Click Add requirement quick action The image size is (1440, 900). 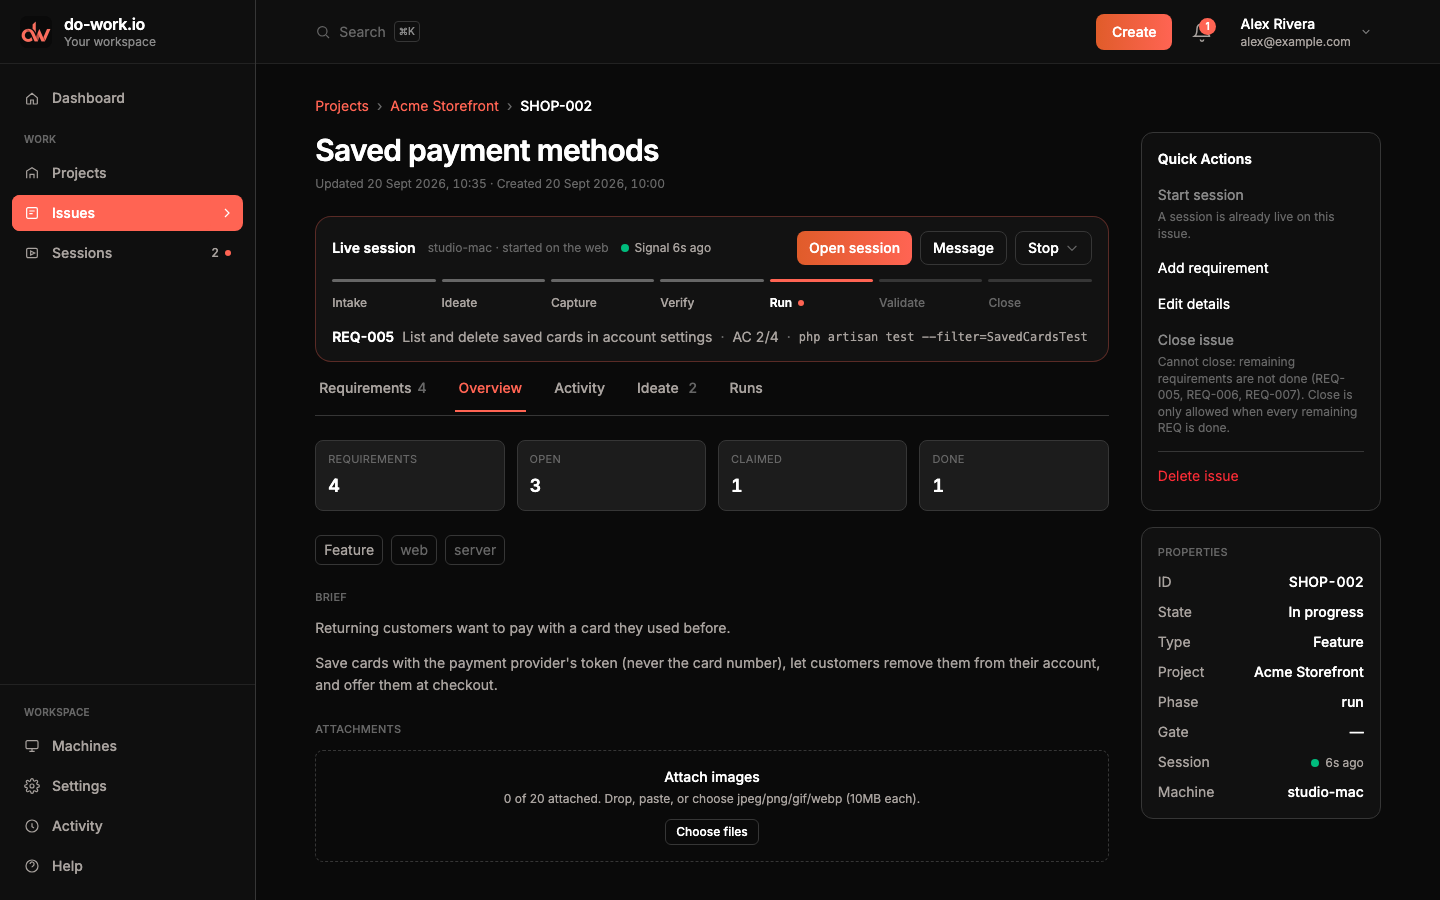[x=1213, y=268]
